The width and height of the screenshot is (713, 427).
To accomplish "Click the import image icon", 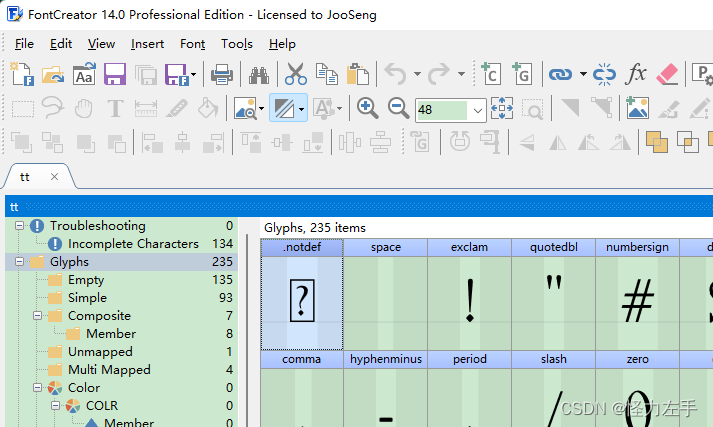I will pyautogui.click(x=637, y=108).
